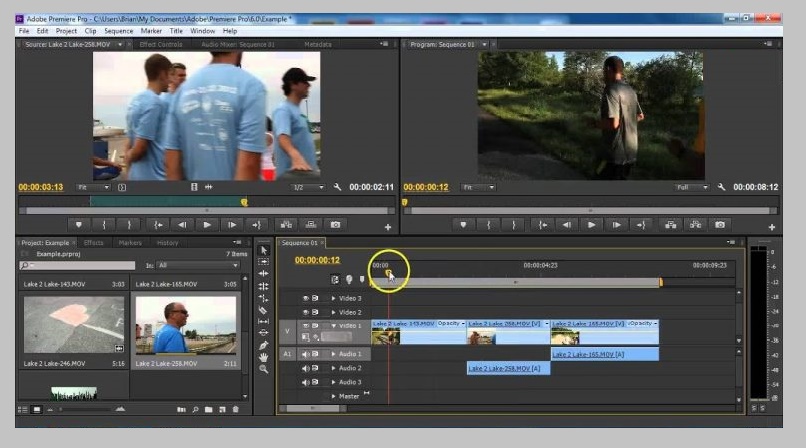Switch to Effect Controls tab
This screenshot has height=448, width=806.
(160, 45)
